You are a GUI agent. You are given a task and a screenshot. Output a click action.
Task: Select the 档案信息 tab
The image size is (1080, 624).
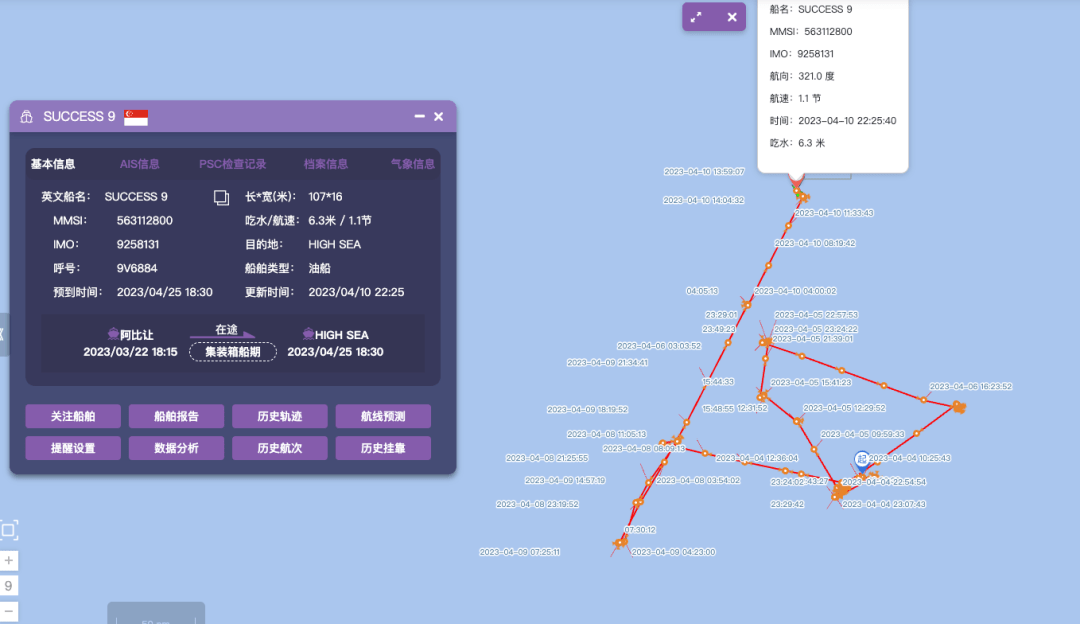point(326,164)
